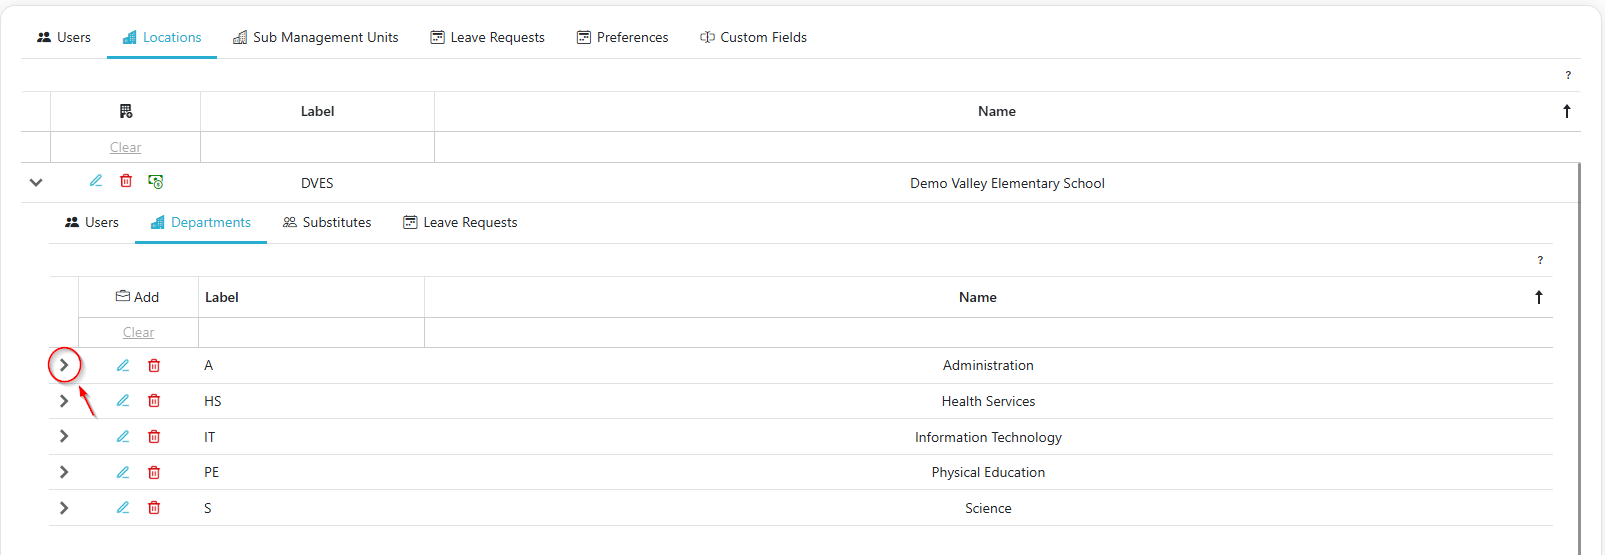Delete the Administration department
The width and height of the screenshot is (1605, 555).
154,366
